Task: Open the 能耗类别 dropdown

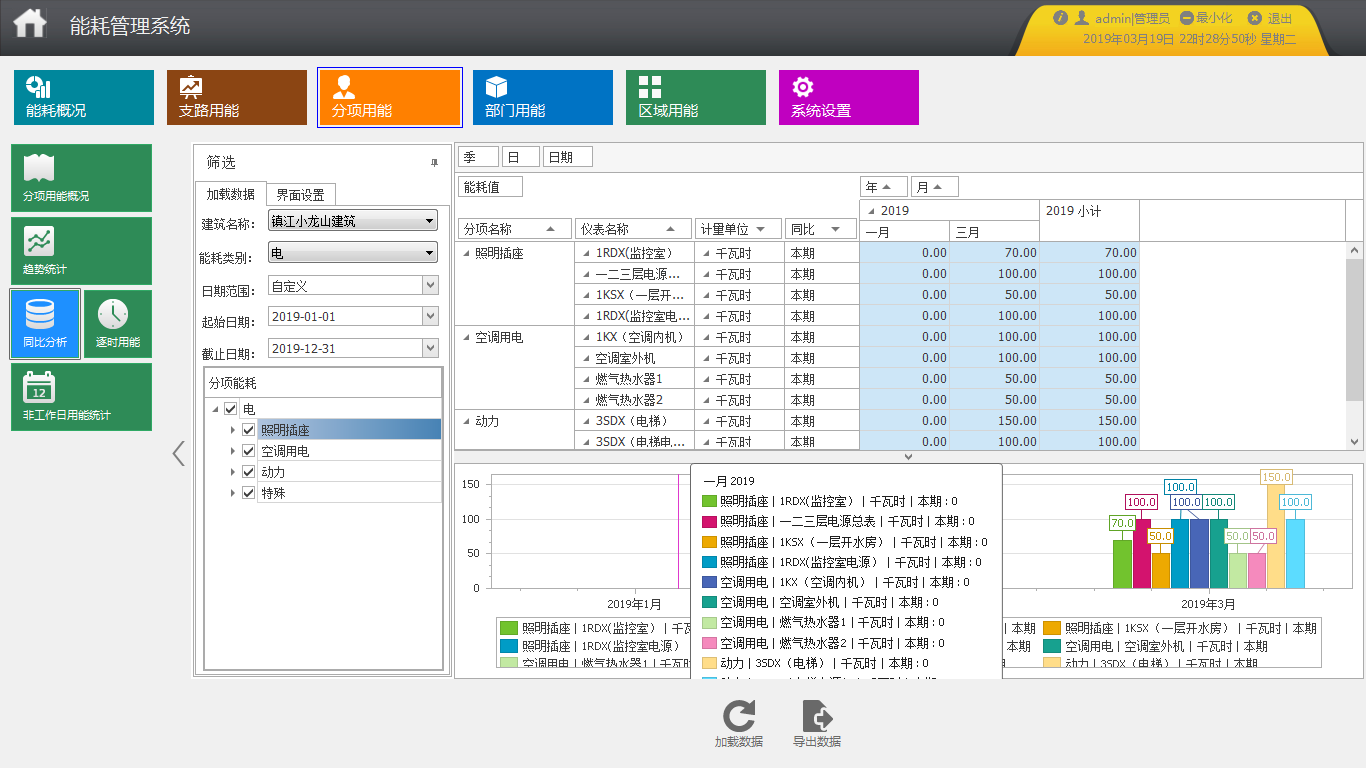Action: tap(430, 253)
